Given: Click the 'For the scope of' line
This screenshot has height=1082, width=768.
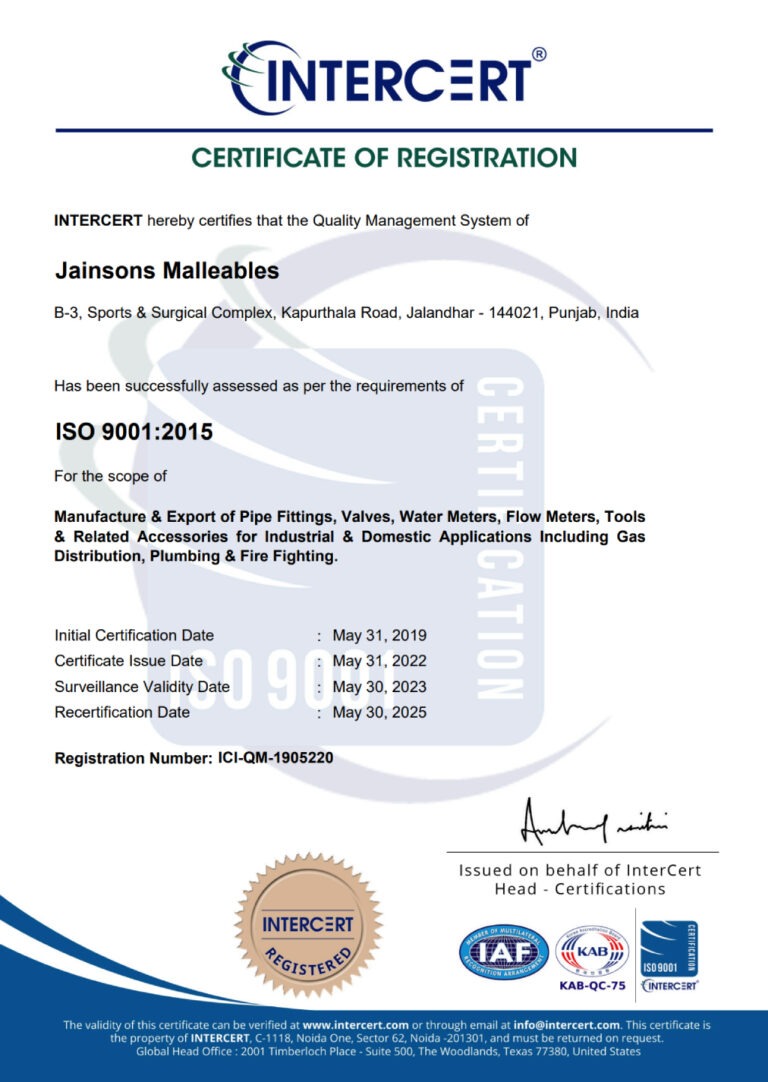Looking at the screenshot, I should (110, 476).
